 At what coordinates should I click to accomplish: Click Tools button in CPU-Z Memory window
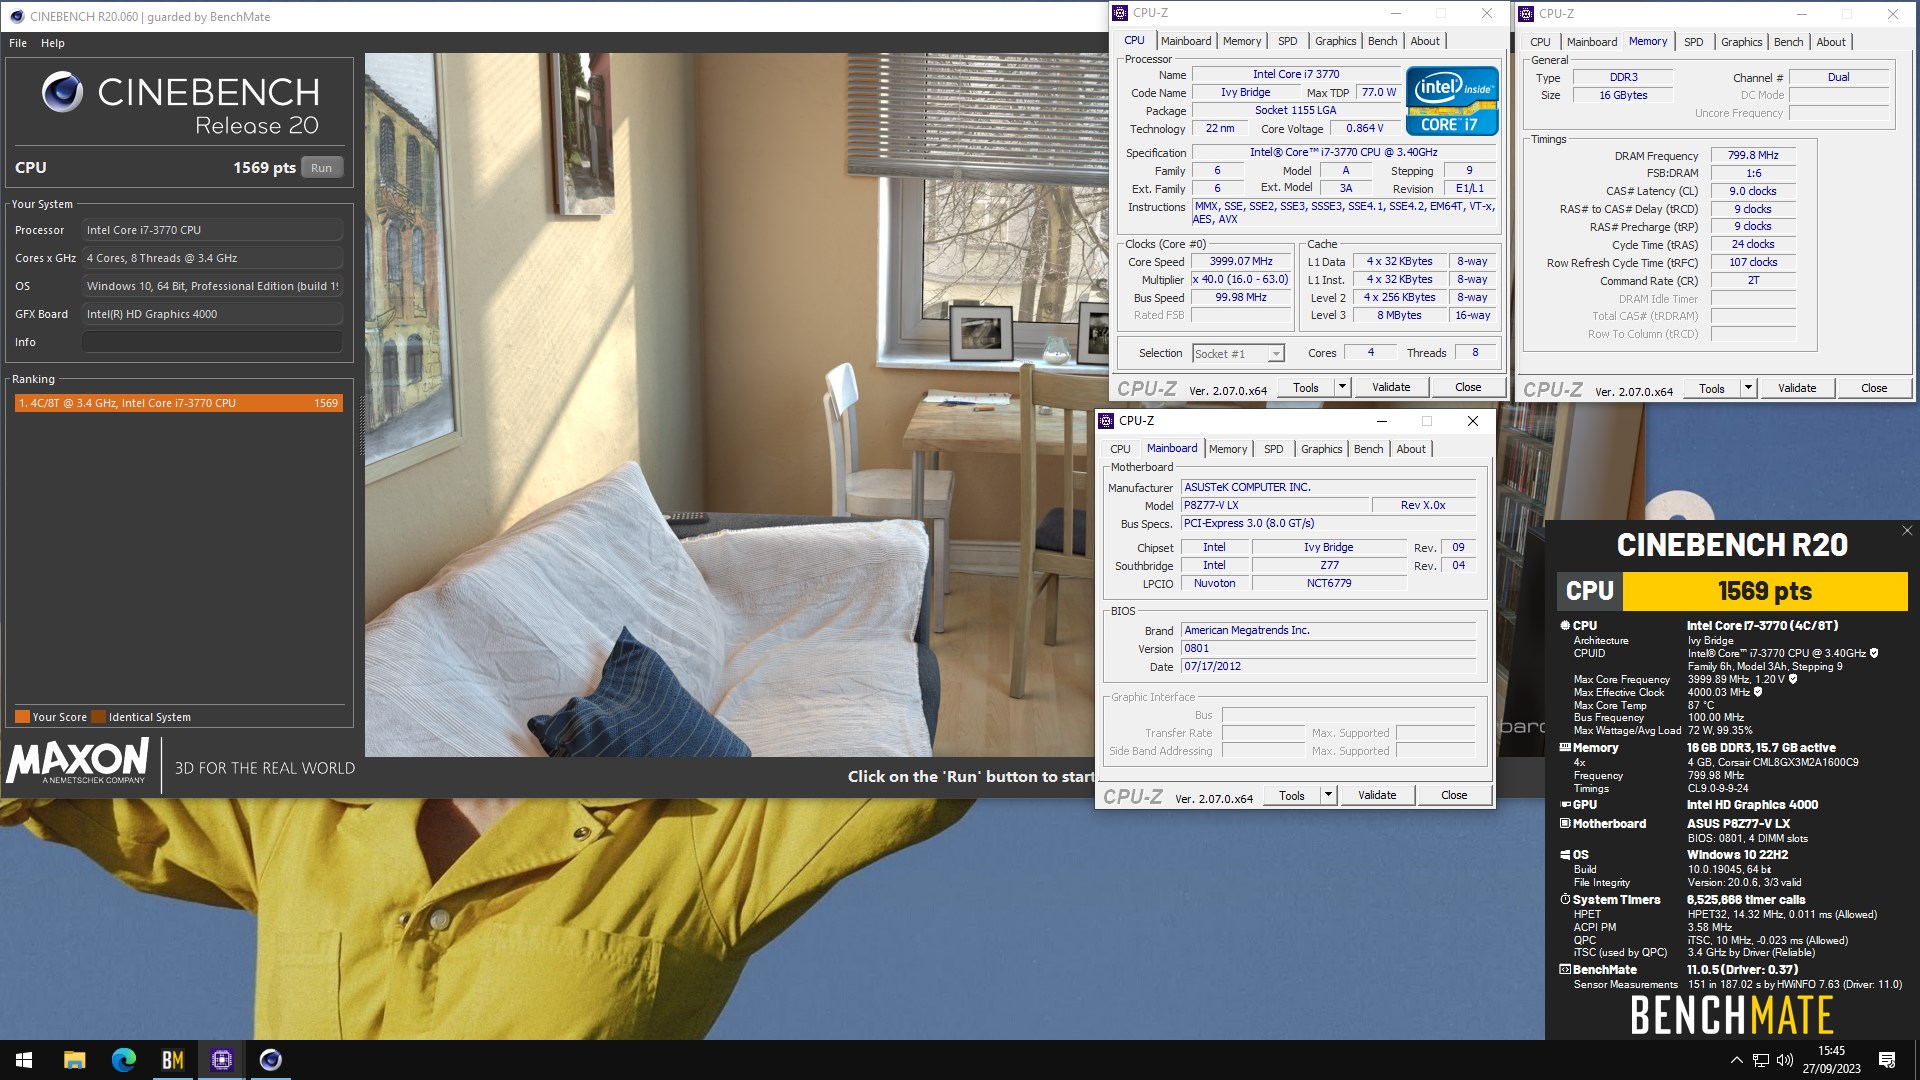click(x=1712, y=389)
